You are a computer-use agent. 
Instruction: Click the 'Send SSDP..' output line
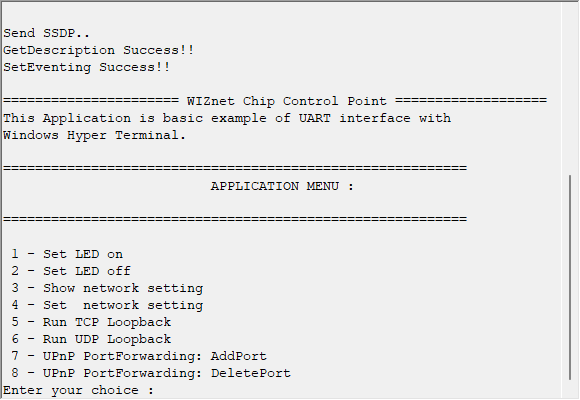pyautogui.click(x=47, y=33)
